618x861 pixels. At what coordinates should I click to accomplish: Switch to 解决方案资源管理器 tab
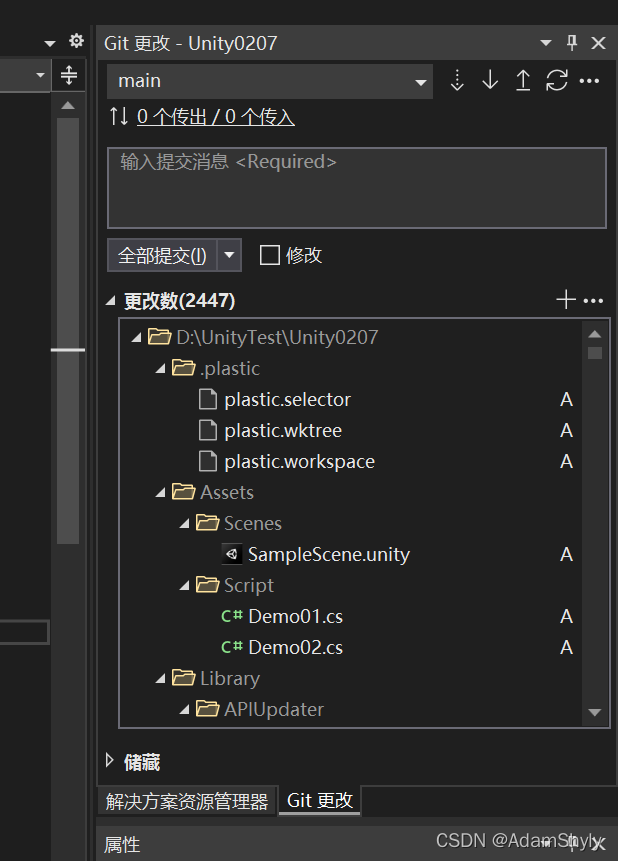187,801
